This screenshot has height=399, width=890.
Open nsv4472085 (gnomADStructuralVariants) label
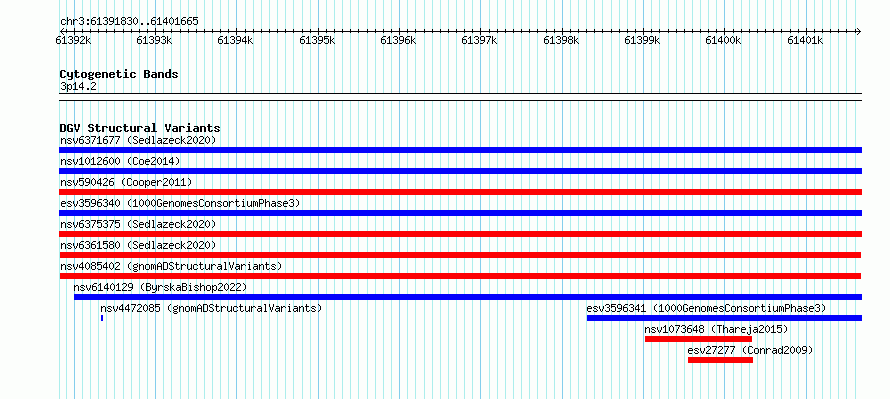point(211,308)
